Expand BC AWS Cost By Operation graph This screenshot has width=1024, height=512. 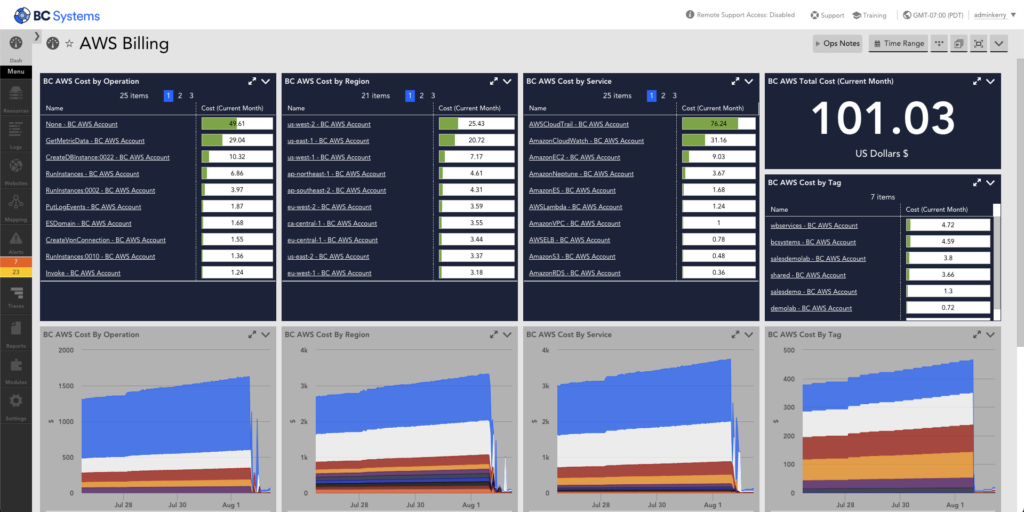pyautogui.click(x=252, y=334)
